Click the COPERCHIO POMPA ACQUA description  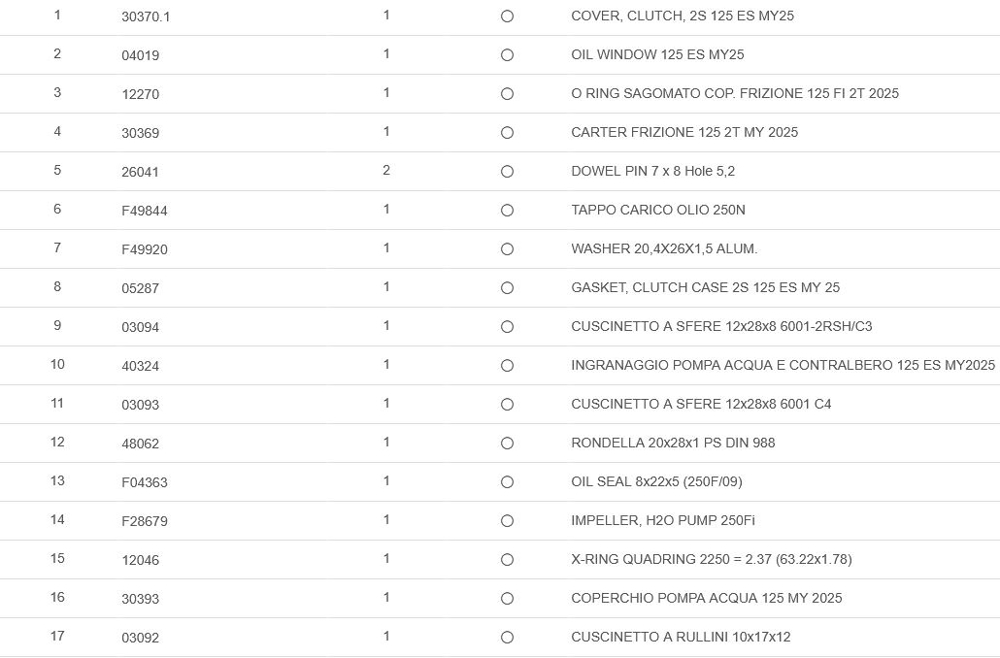(706, 598)
